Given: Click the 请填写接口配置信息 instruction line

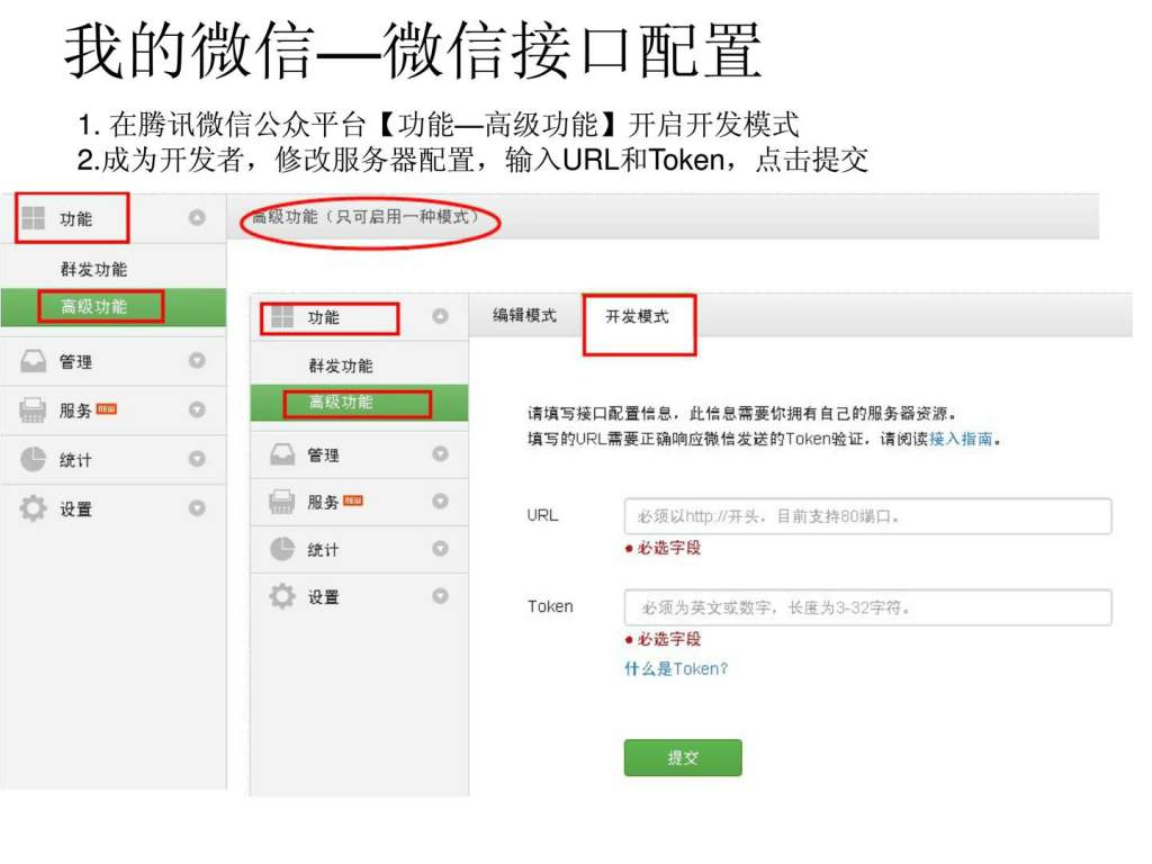Looking at the screenshot, I should point(741,413).
